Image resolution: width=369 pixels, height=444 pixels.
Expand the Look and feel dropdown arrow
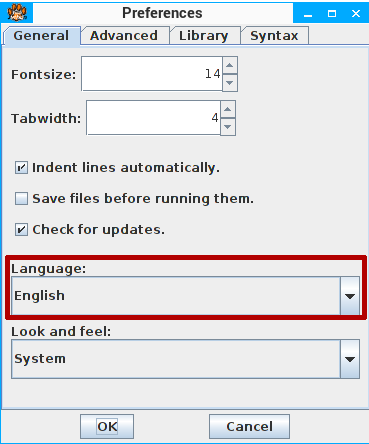(350, 359)
